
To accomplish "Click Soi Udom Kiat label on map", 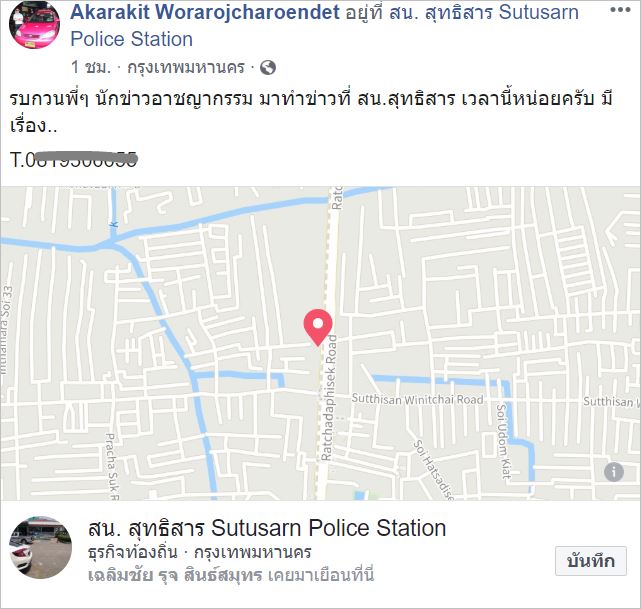I will click(504, 441).
